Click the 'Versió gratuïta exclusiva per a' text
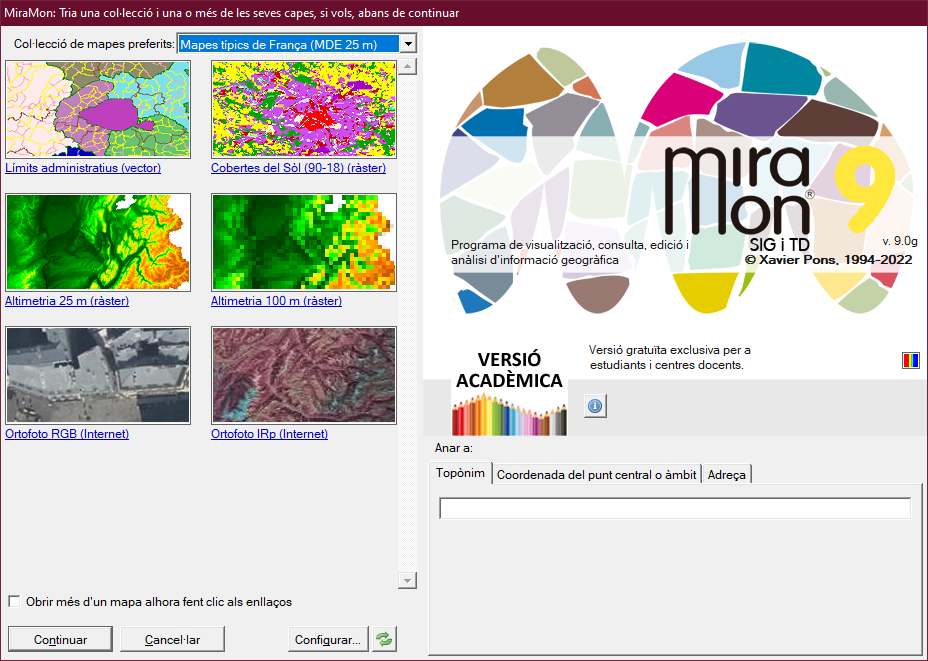 point(669,350)
